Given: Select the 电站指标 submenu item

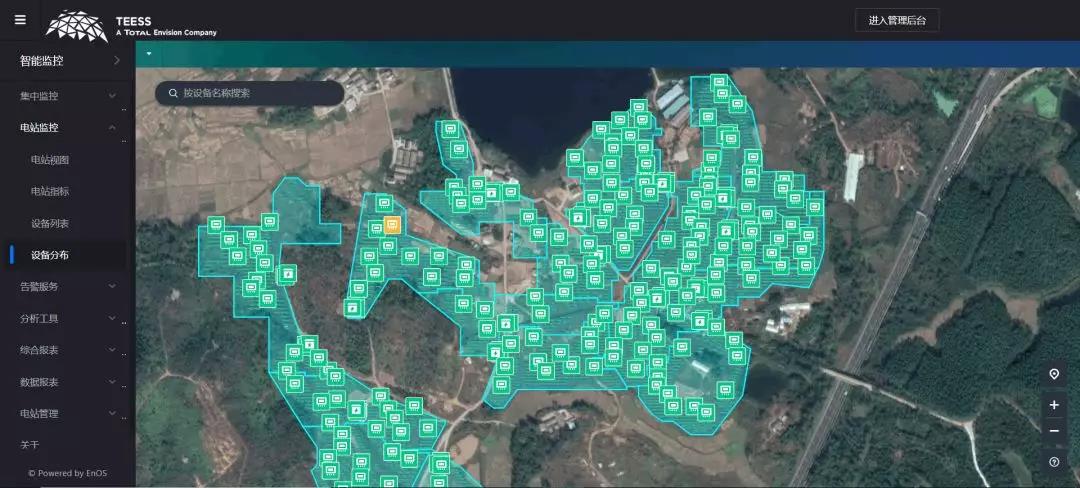Looking at the screenshot, I should click(x=50, y=191).
